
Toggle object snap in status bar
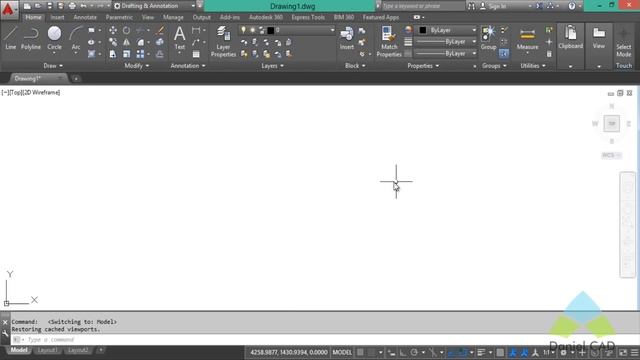(x=463, y=352)
